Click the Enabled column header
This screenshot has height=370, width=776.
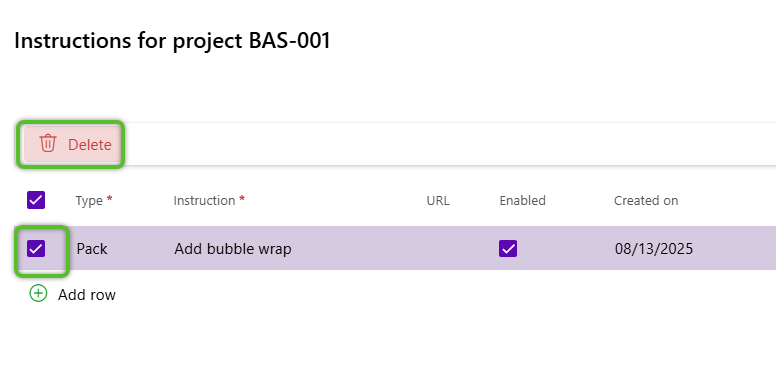point(523,200)
